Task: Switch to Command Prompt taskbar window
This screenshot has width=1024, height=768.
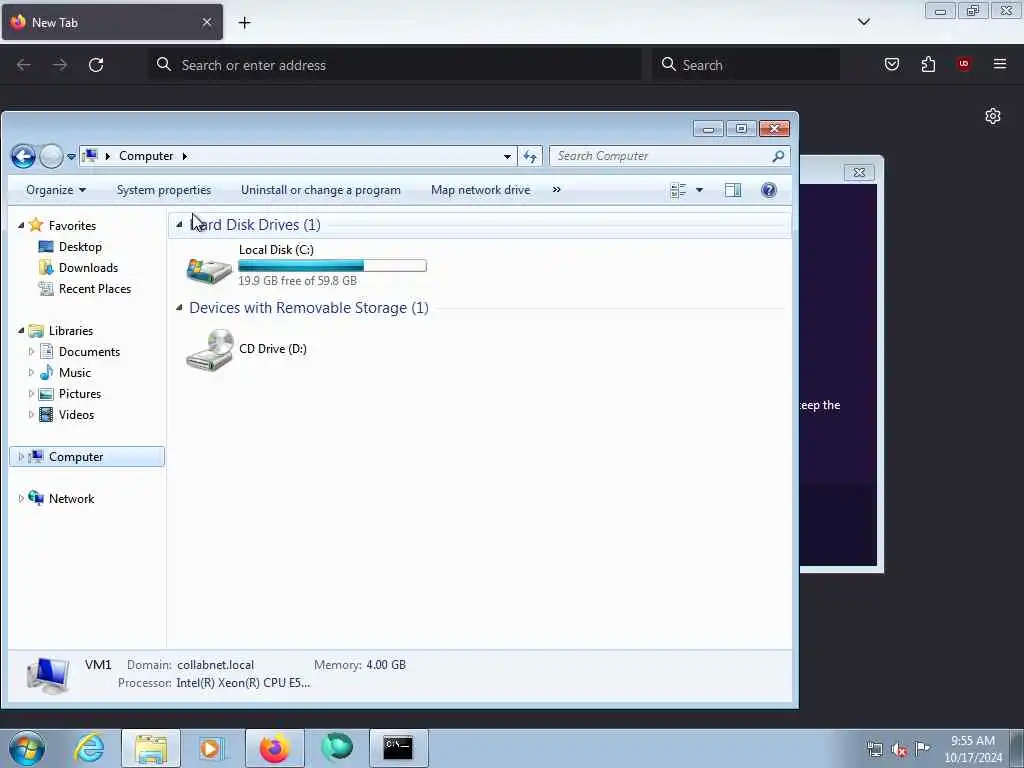Action: pyautogui.click(x=398, y=748)
